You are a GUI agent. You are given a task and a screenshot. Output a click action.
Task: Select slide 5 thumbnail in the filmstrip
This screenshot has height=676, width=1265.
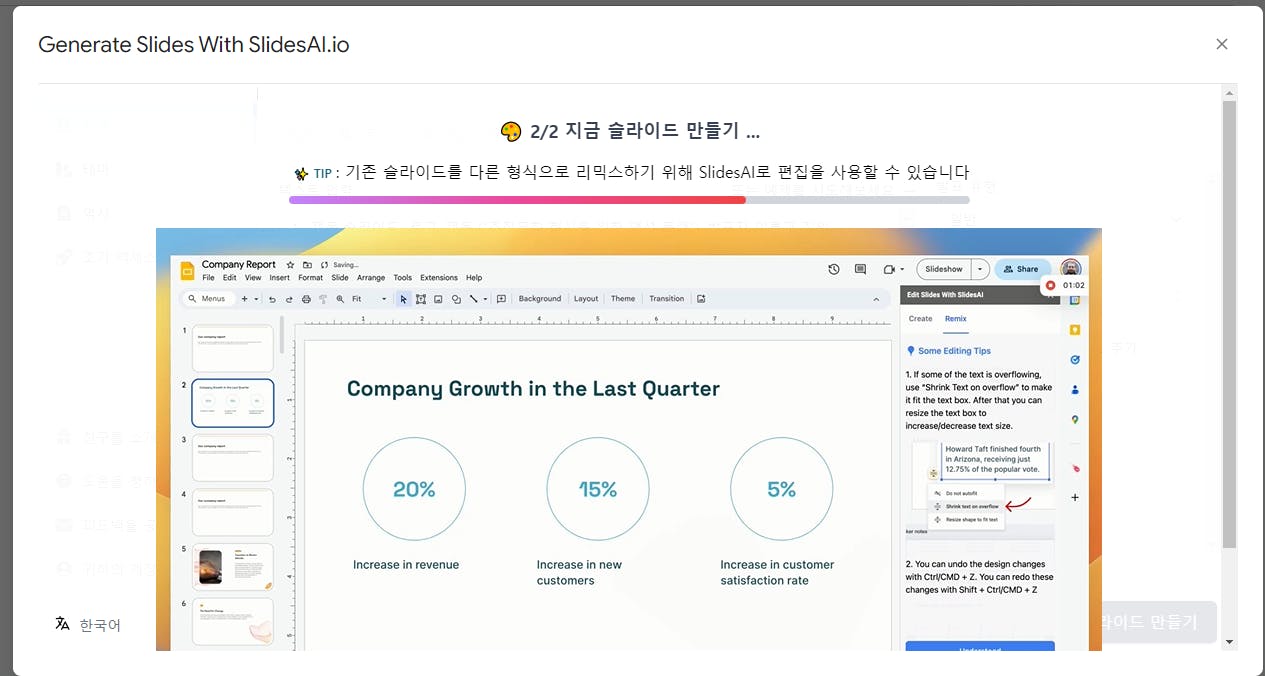click(x=232, y=567)
